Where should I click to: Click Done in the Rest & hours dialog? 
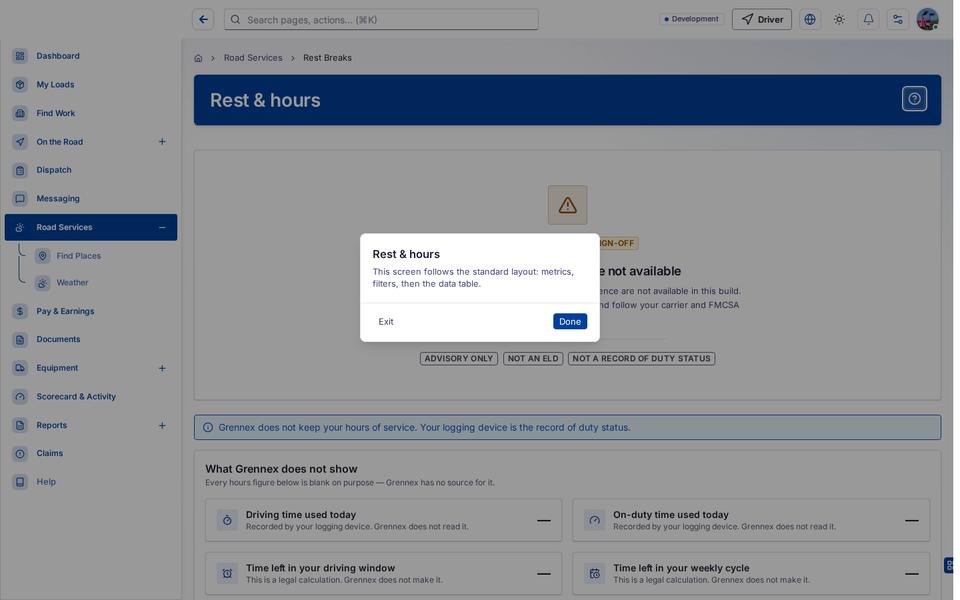tap(570, 321)
